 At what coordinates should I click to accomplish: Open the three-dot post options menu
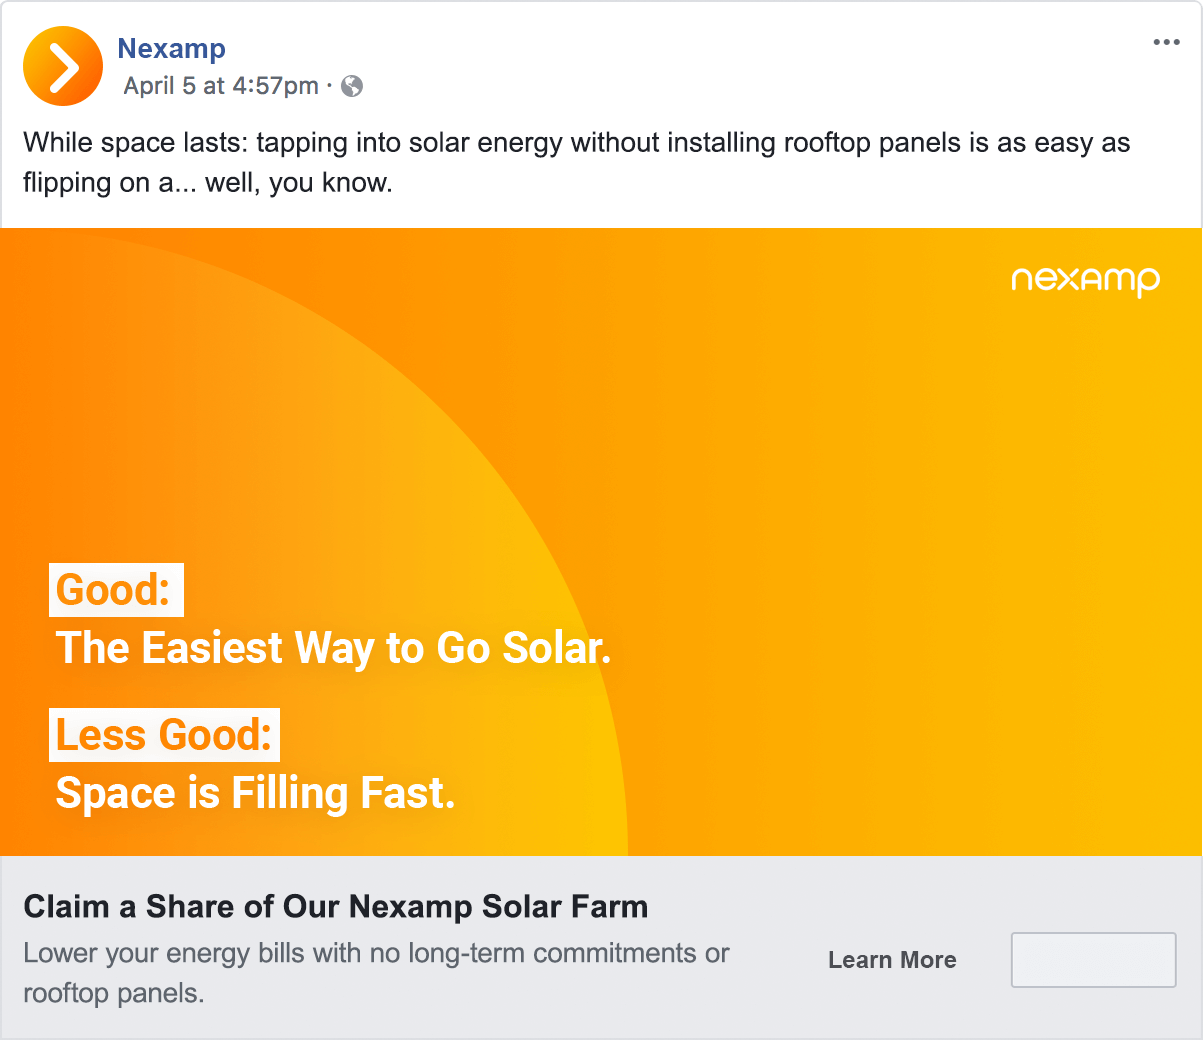(x=1166, y=42)
